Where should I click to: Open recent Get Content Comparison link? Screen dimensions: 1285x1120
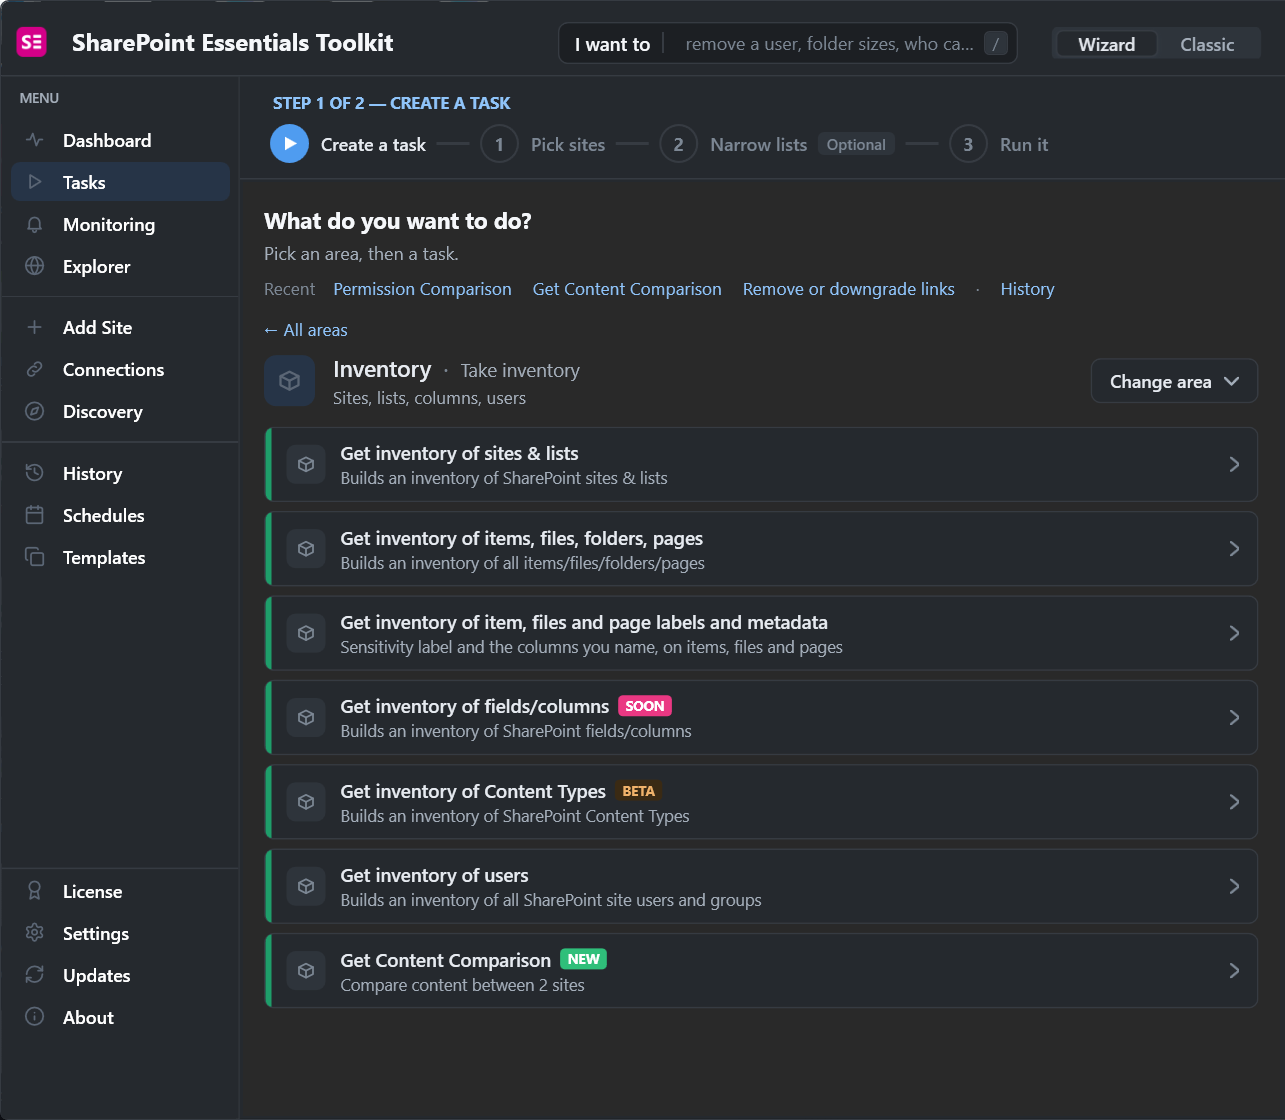pyautogui.click(x=627, y=289)
